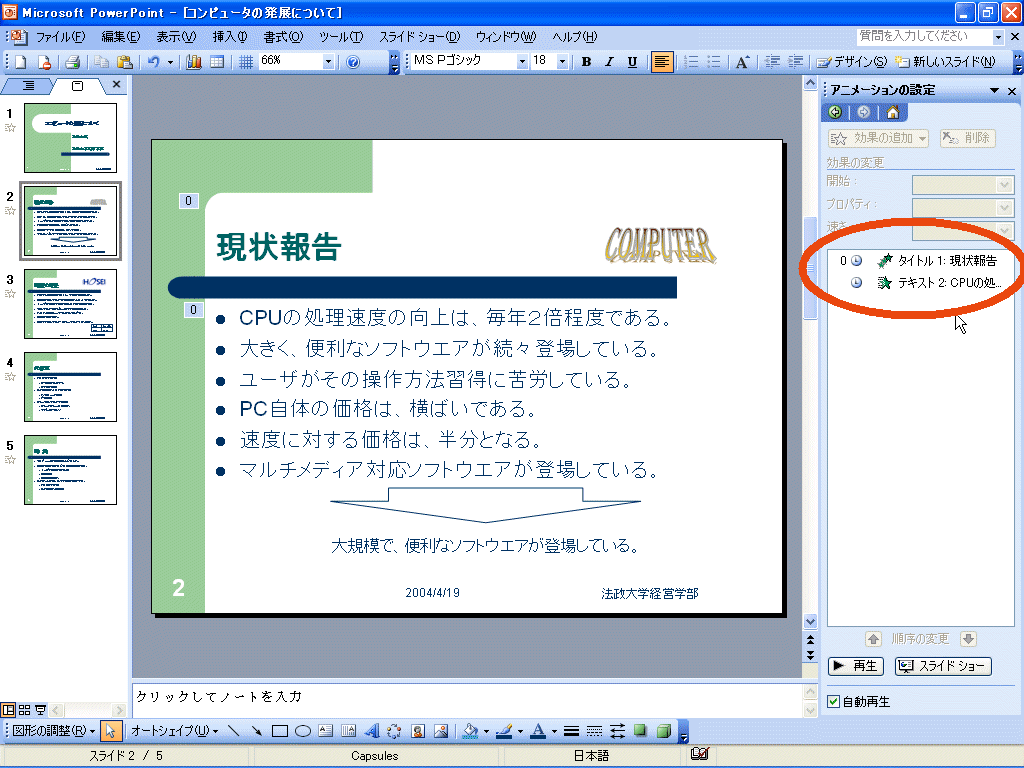This screenshot has width=1024, height=768.
Task: Open the 編集(E) menu
Action: click(121, 37)
